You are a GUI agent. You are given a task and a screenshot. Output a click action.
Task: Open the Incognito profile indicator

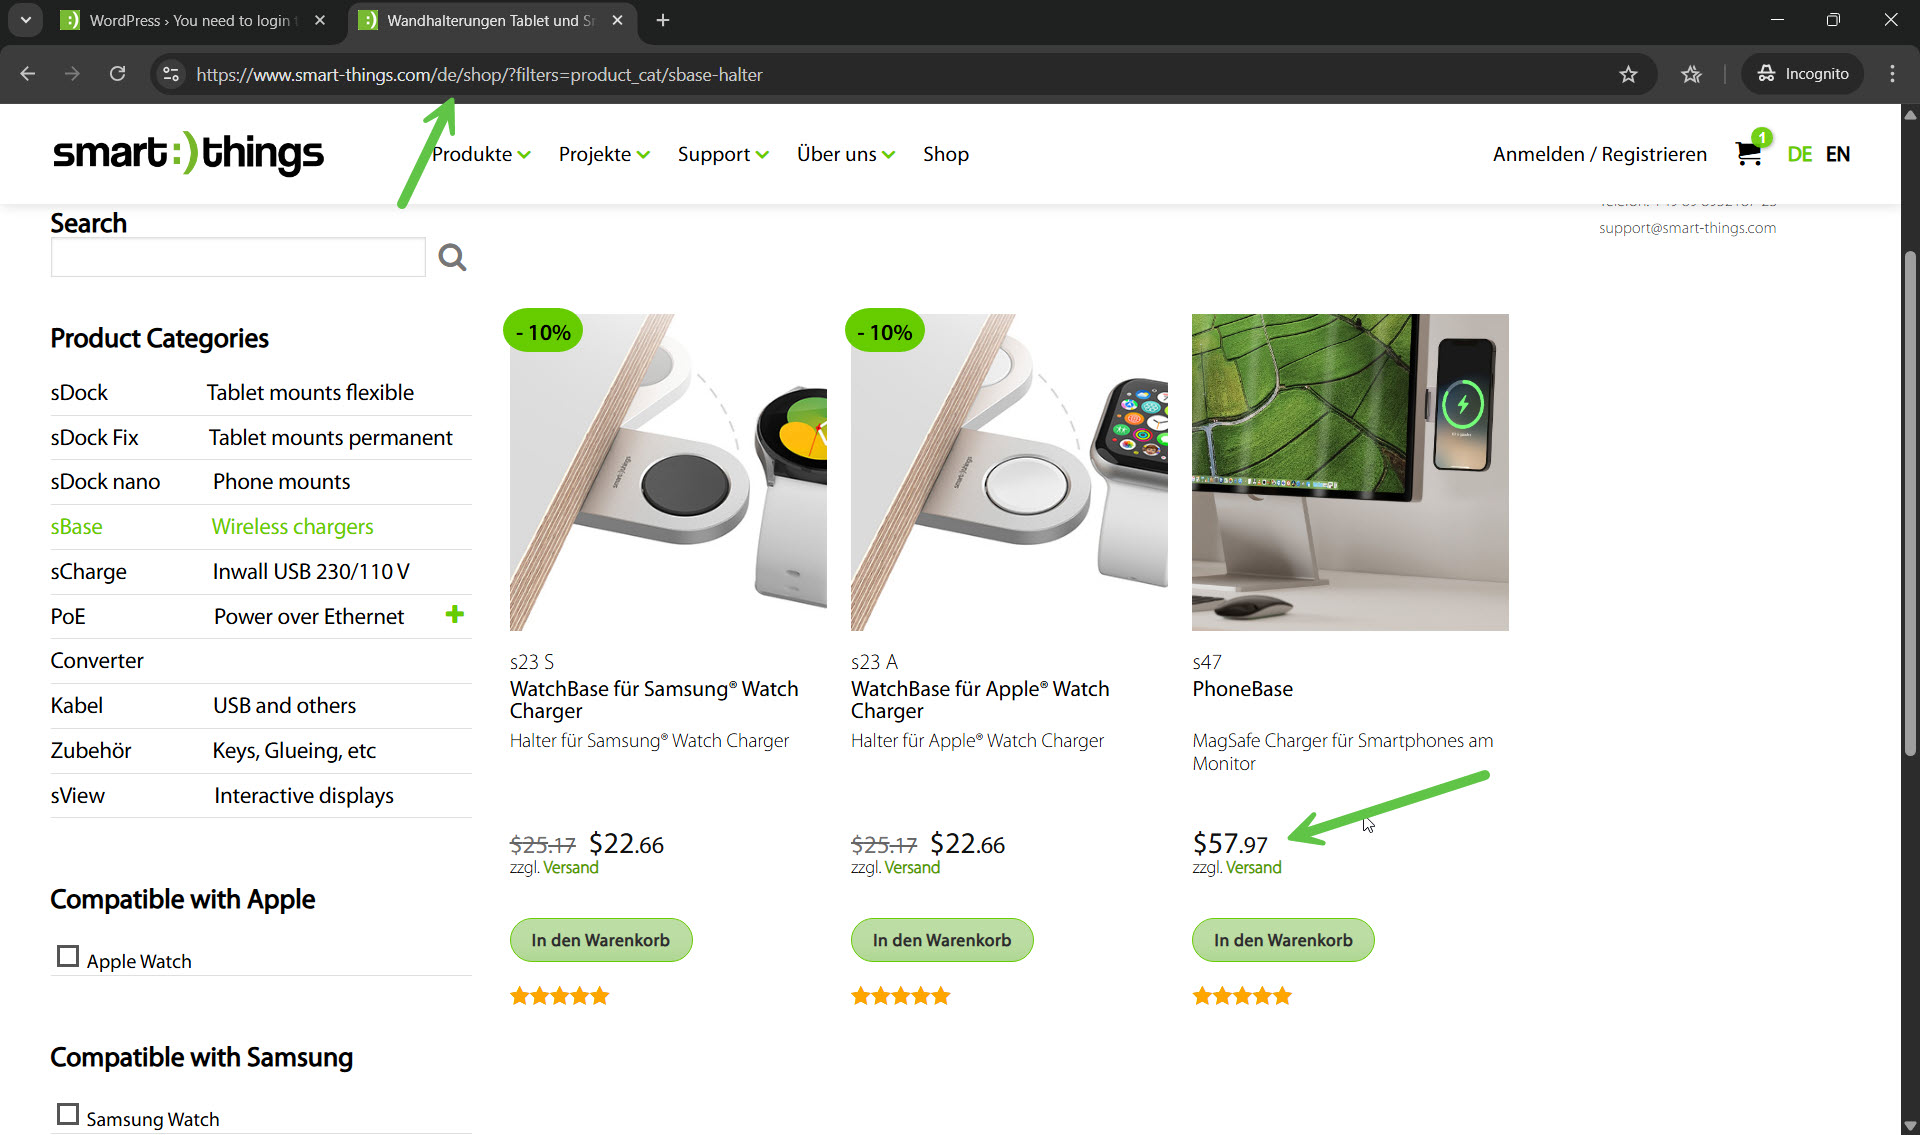1802,74
